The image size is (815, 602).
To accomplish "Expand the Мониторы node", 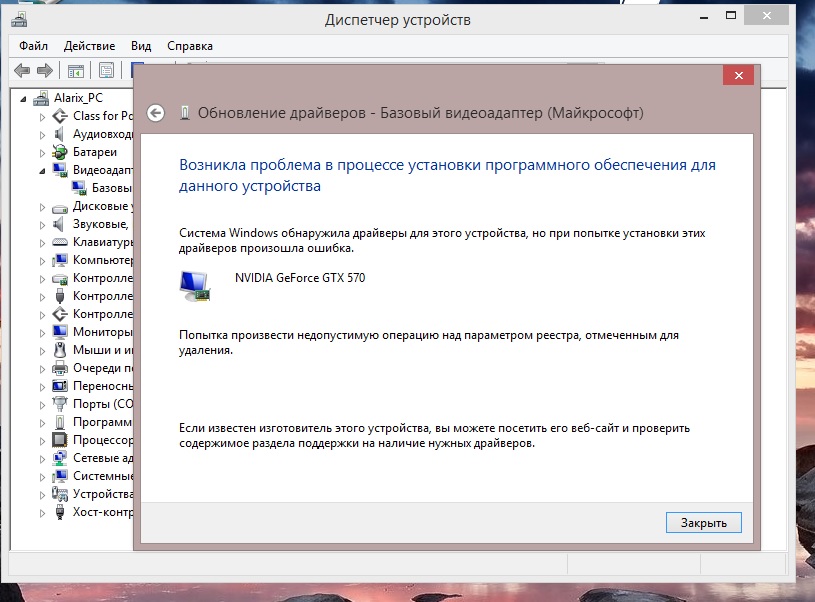I will [x=43, y=333].
